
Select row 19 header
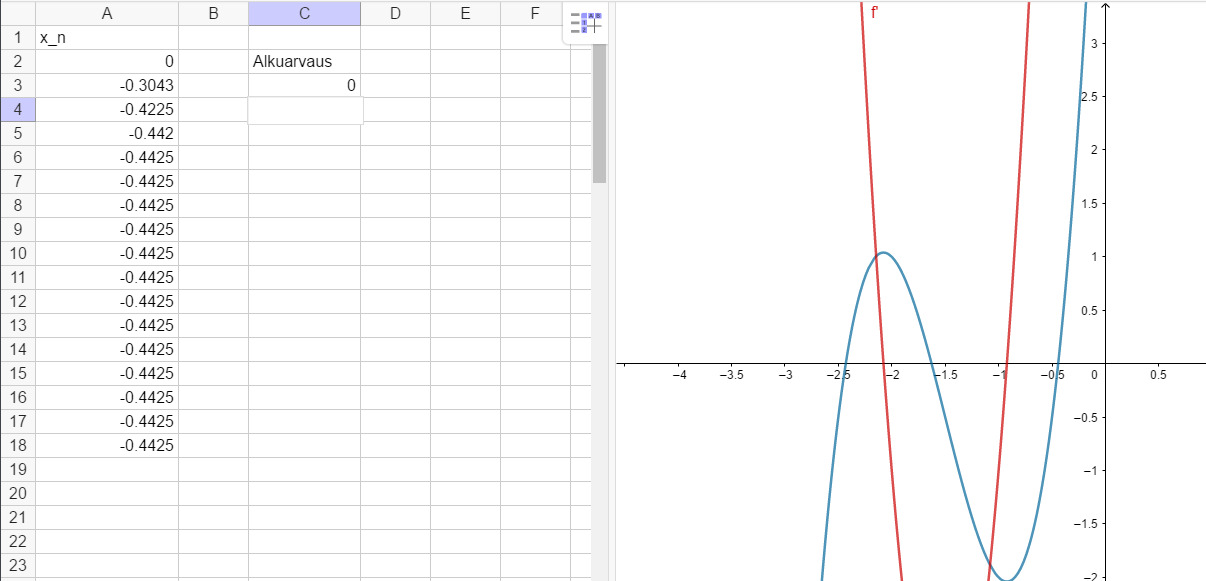point(18,470)
